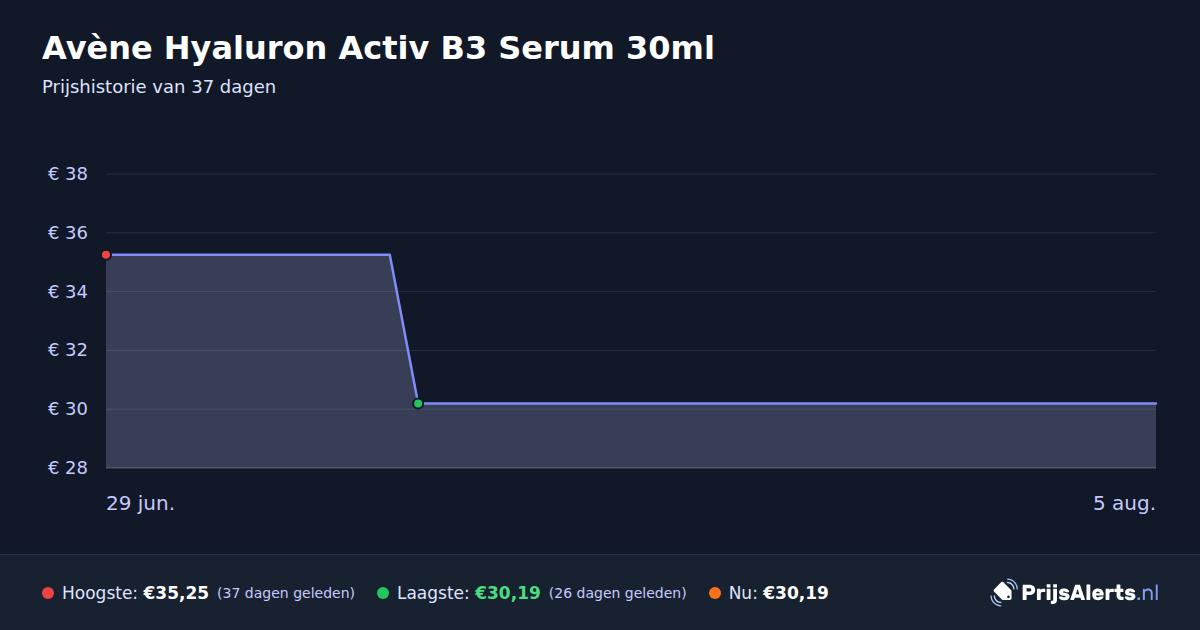This screenshot has height=630, width=1200.
Task: Click the Hoogste price value €35,25
Action: pyautogui.click(x=176, y=593)
